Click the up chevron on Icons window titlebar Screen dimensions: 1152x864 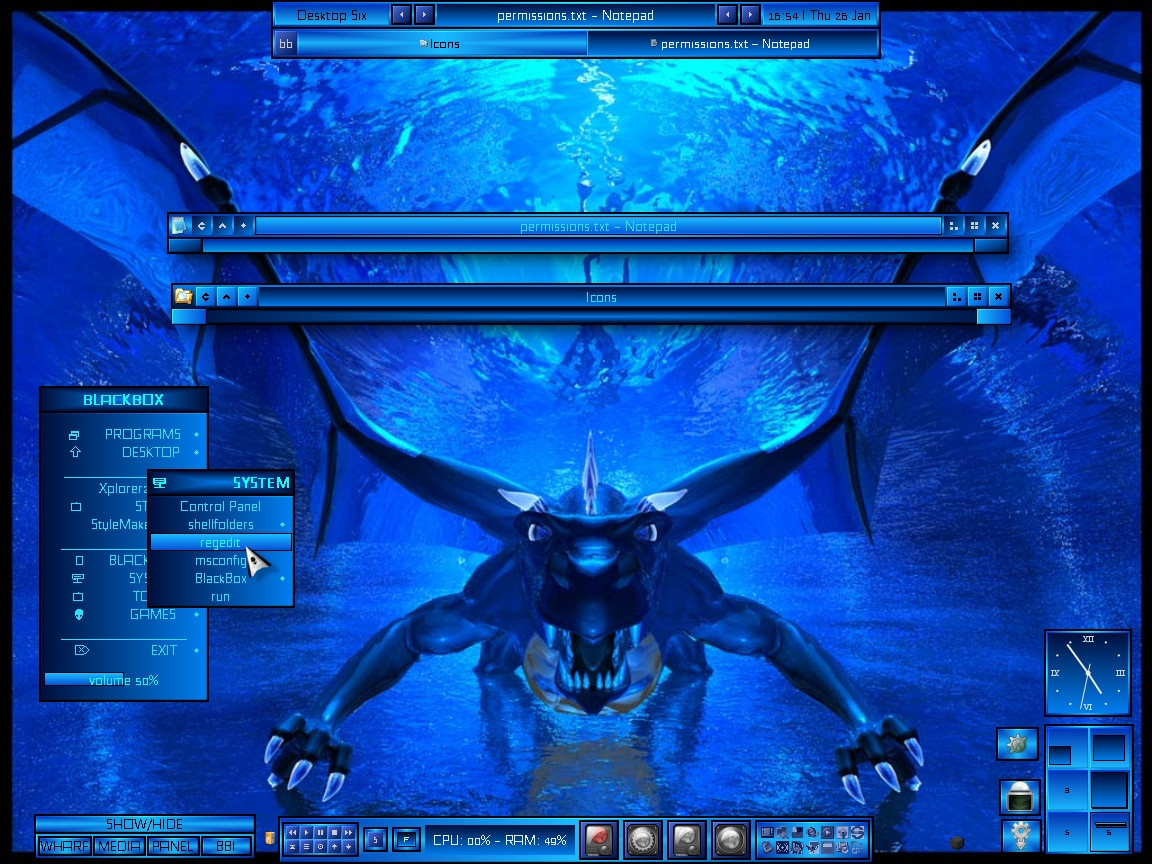tap(226, 297)
